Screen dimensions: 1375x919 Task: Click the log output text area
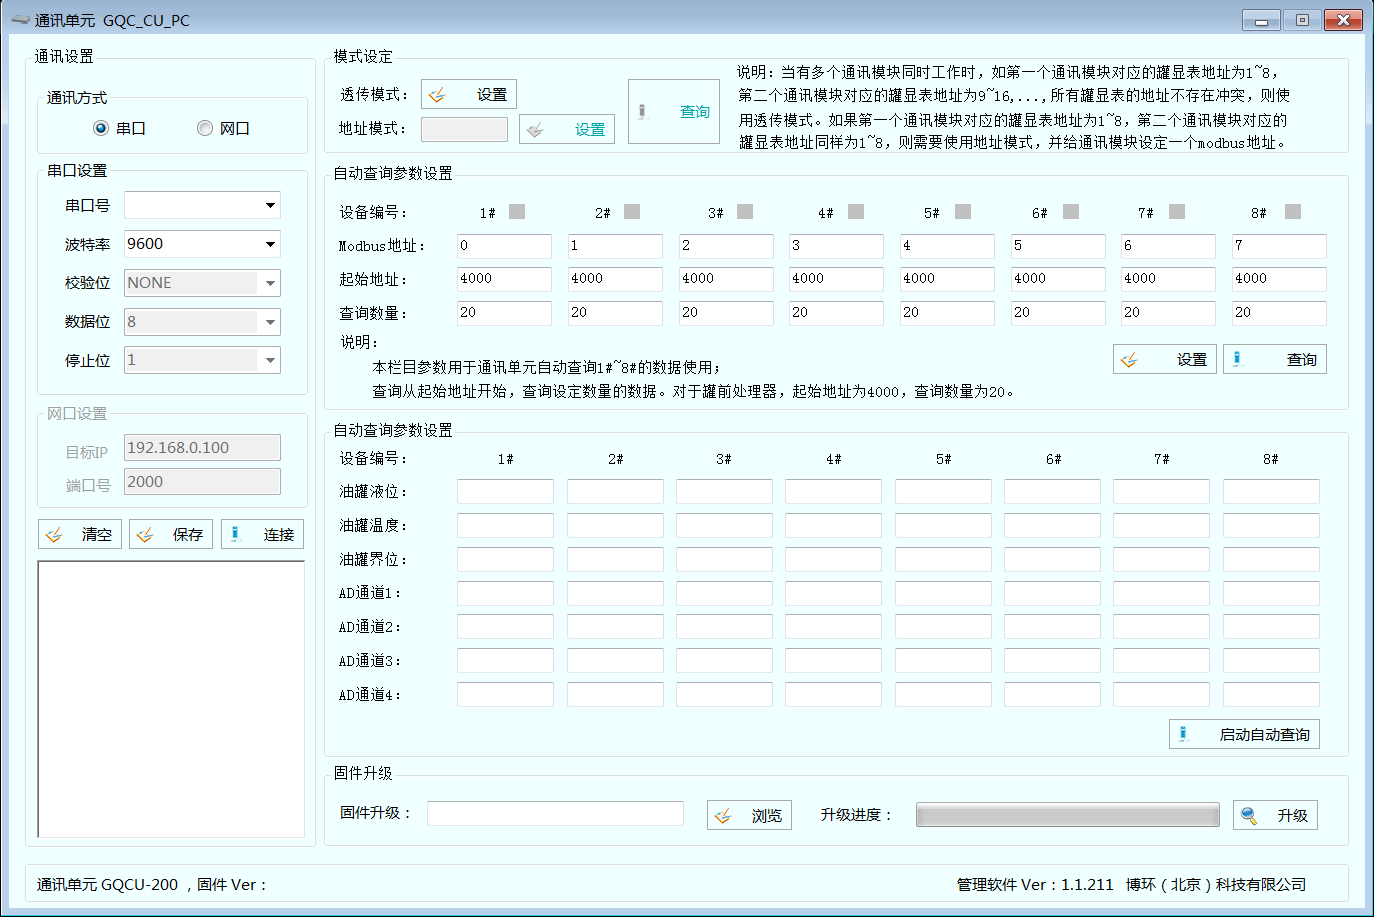tap(171, 699)
